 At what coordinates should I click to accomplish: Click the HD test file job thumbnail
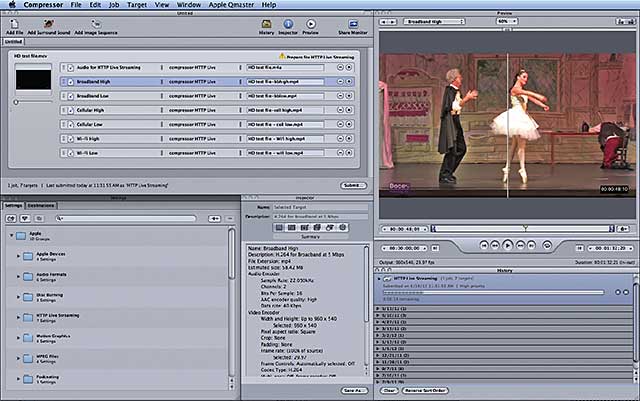(33, 79)
